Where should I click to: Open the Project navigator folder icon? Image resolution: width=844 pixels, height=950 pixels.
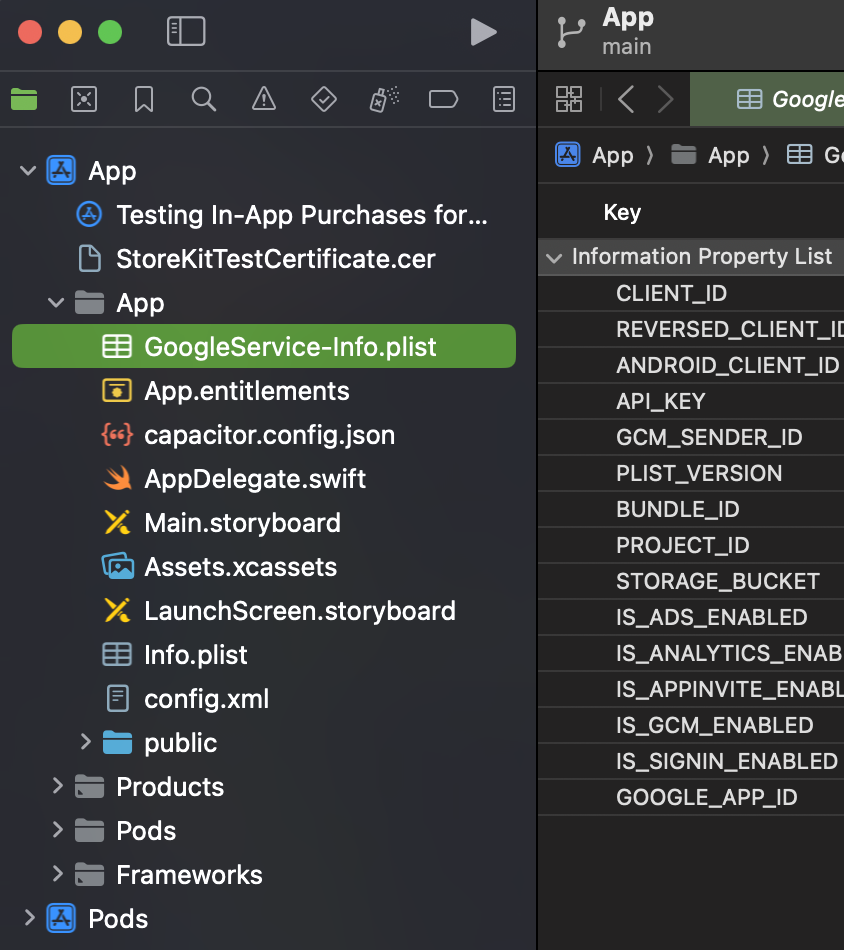(24, 98)
